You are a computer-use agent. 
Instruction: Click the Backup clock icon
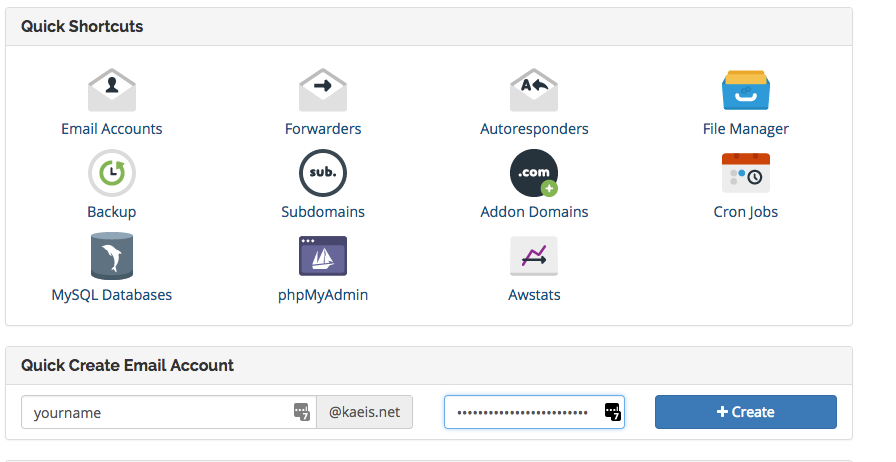111,173
